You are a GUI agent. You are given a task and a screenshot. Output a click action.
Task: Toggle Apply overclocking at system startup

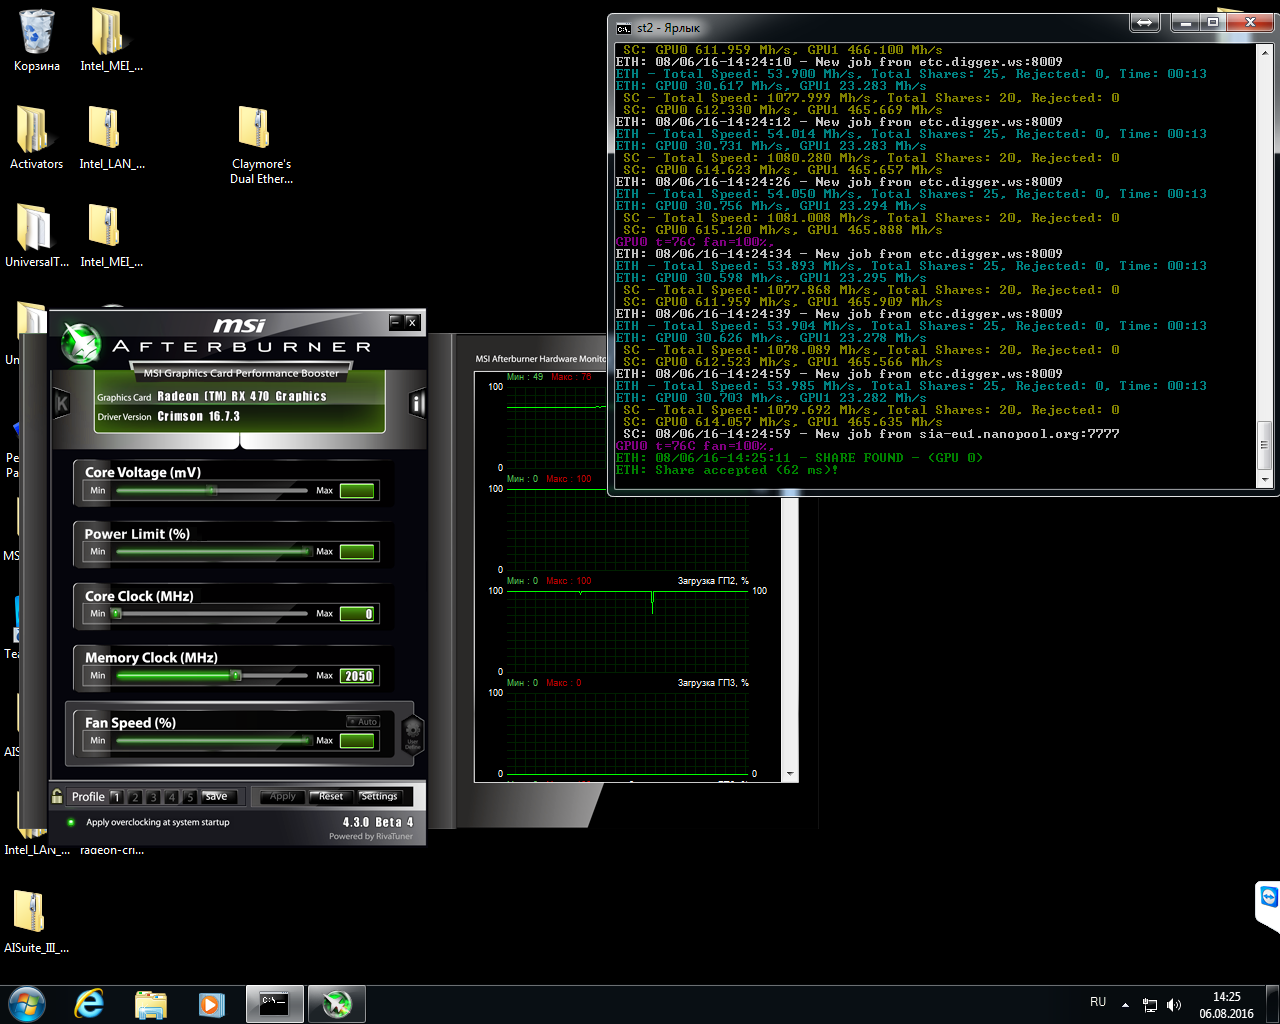click(x=71, y=822)
